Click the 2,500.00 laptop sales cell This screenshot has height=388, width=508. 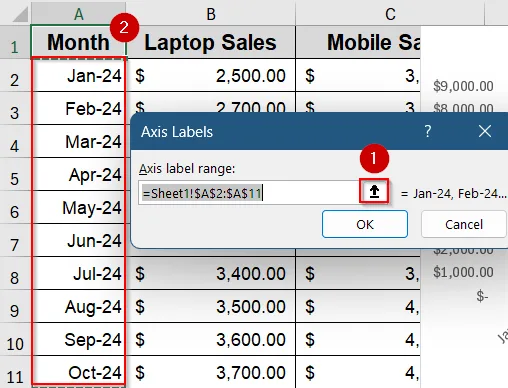211,75
